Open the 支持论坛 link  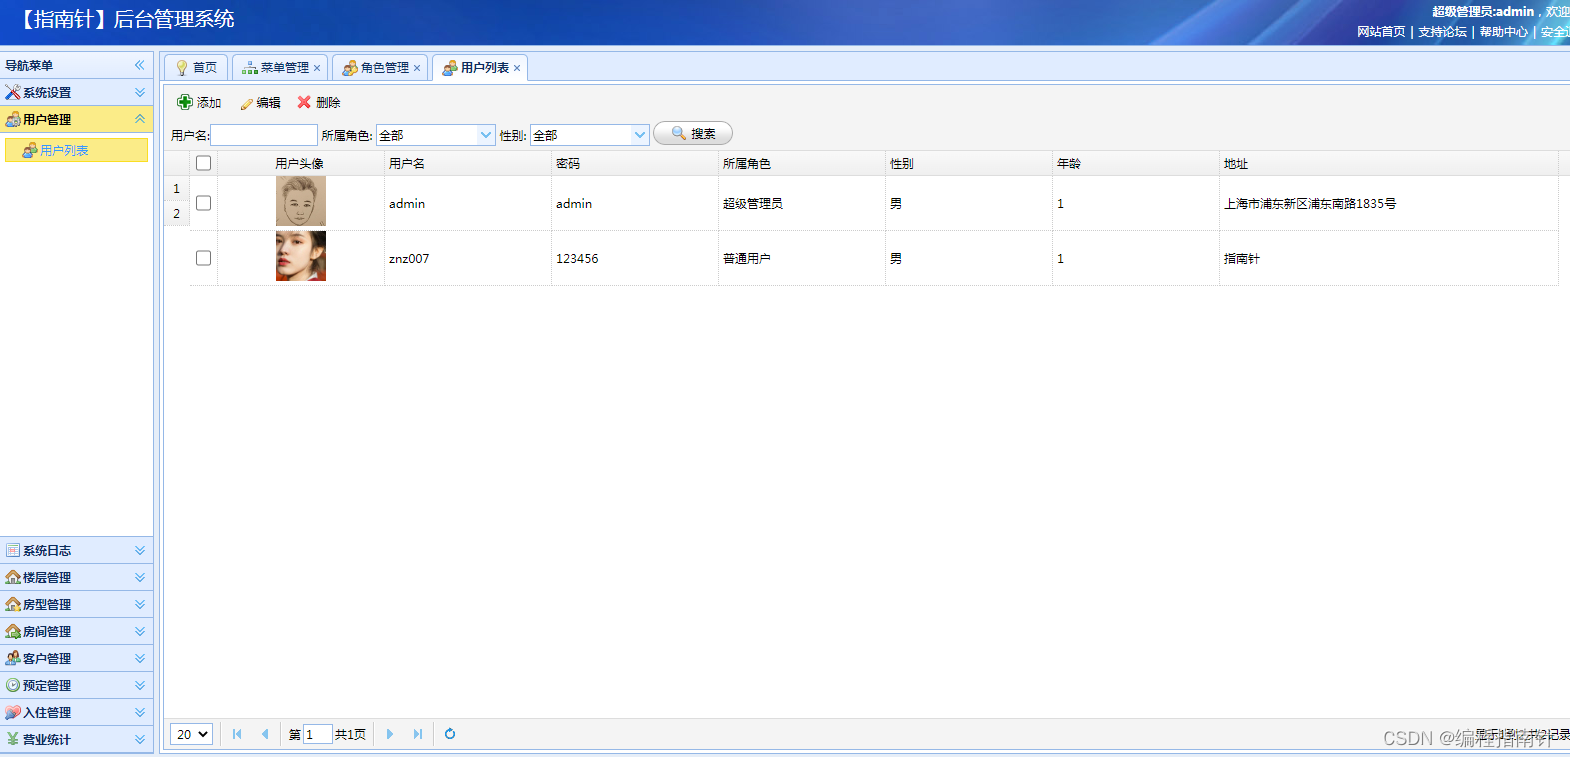click(1442, 32)
